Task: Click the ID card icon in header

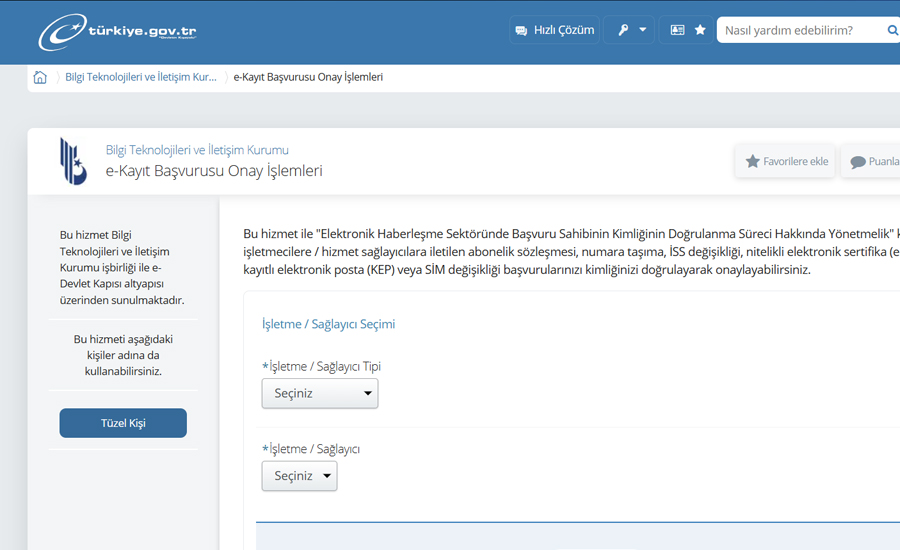Action: 677,30
